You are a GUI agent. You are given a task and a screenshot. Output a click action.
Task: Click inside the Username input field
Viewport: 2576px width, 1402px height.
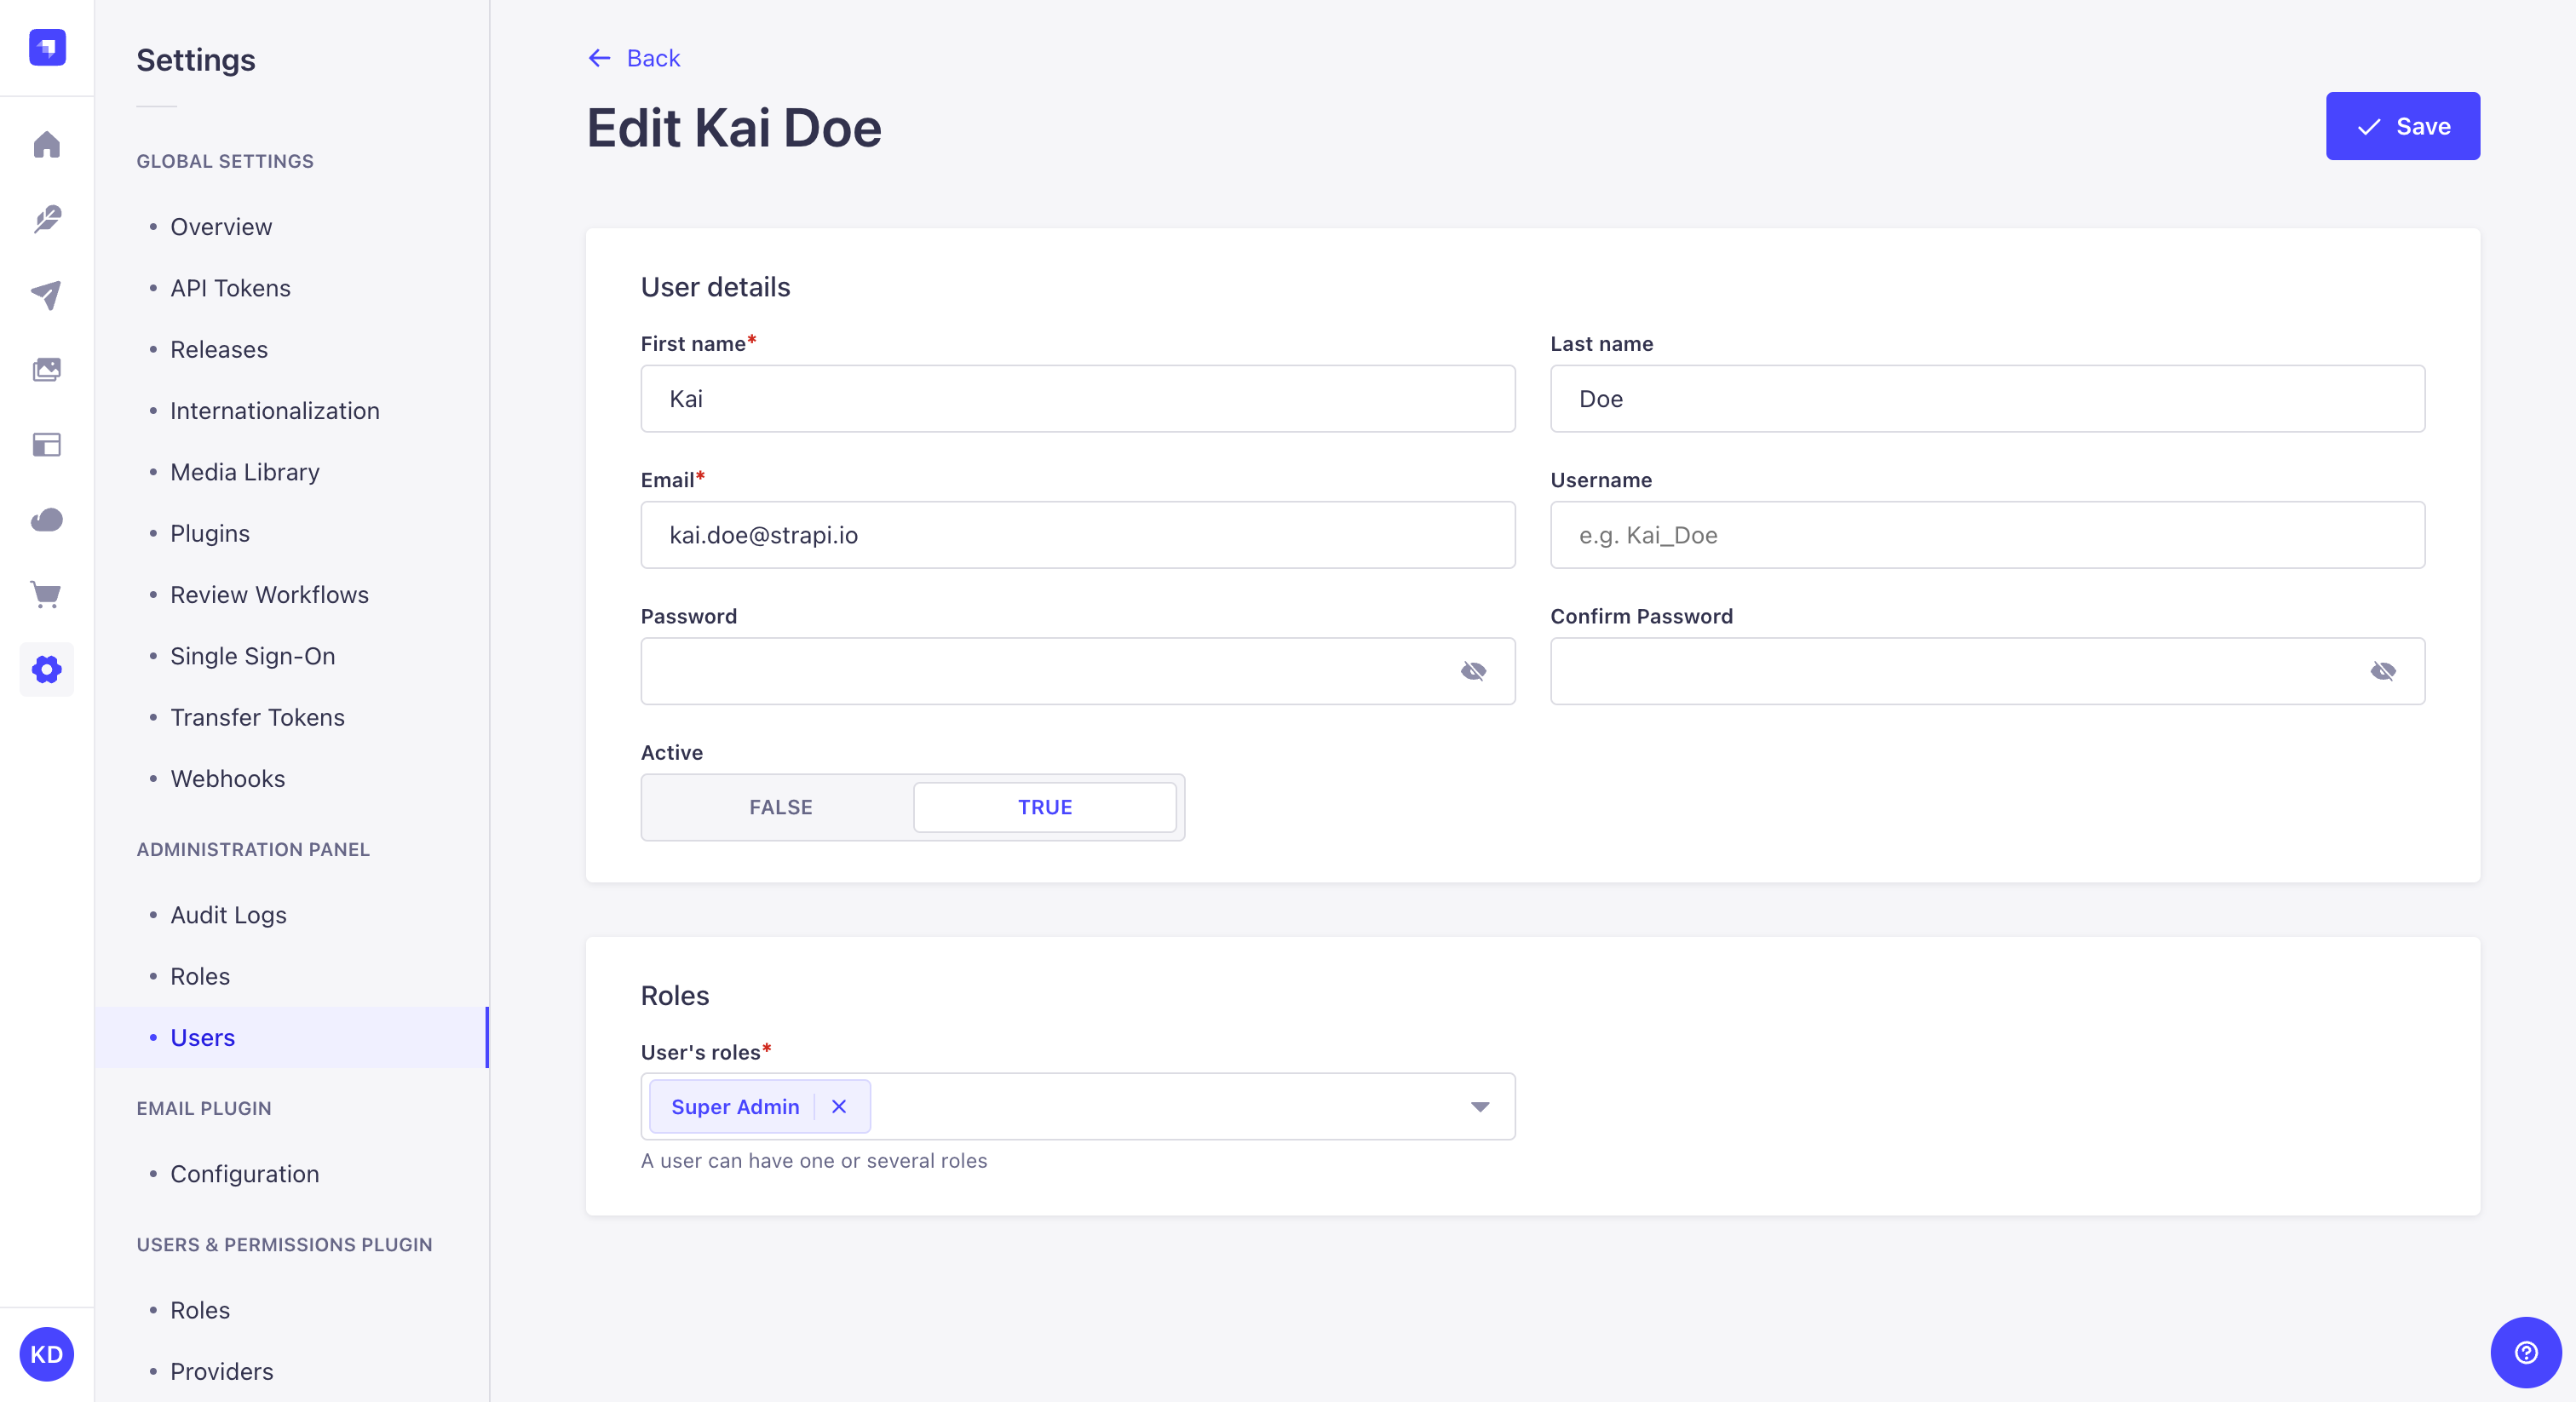(1986, 535)
